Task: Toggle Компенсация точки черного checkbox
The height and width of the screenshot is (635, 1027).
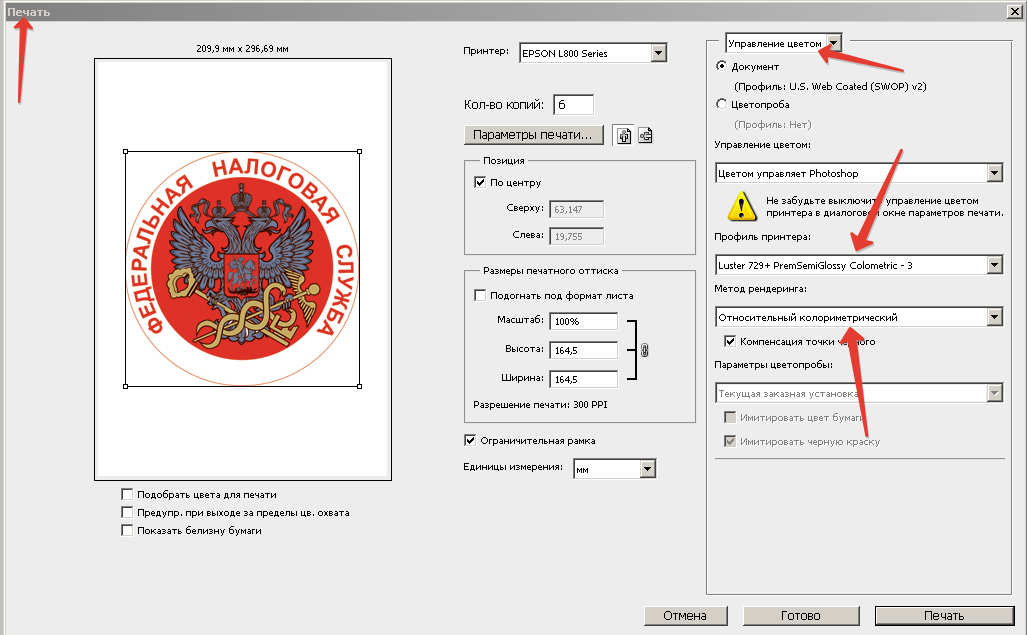Action: click(730, 341)
